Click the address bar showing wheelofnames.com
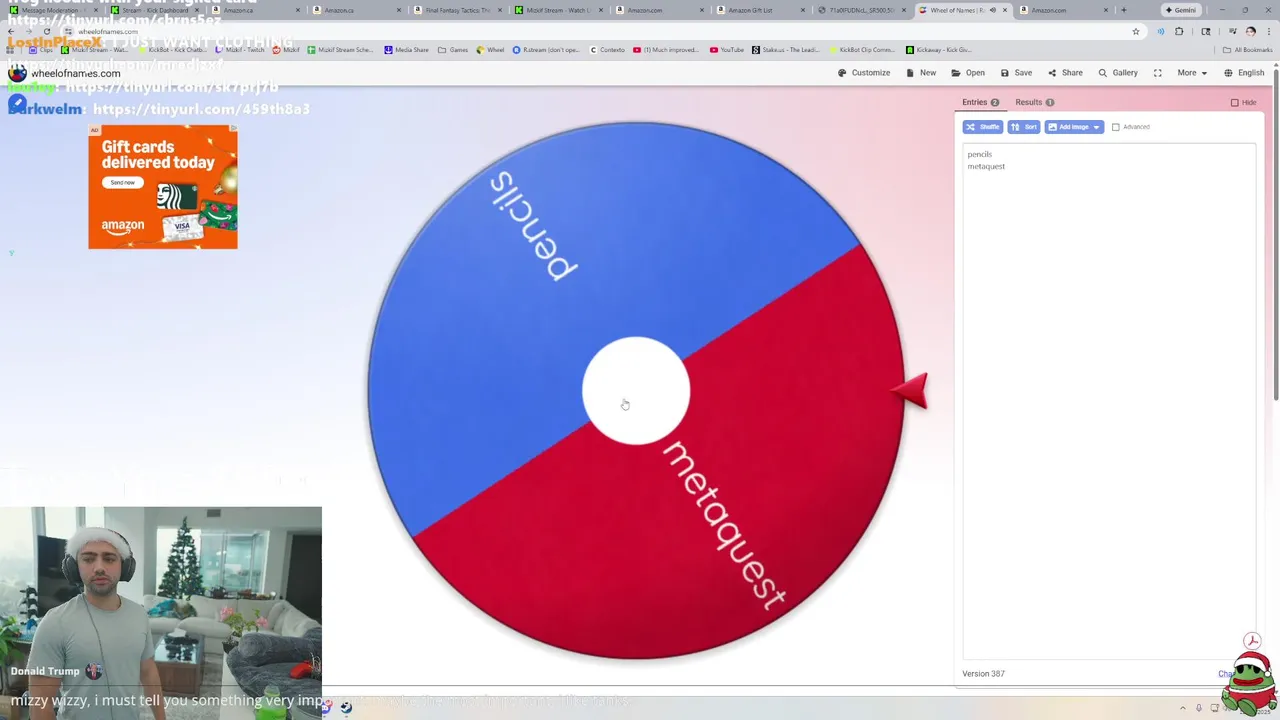This screenshot has width=1280, height=720. 600,31
